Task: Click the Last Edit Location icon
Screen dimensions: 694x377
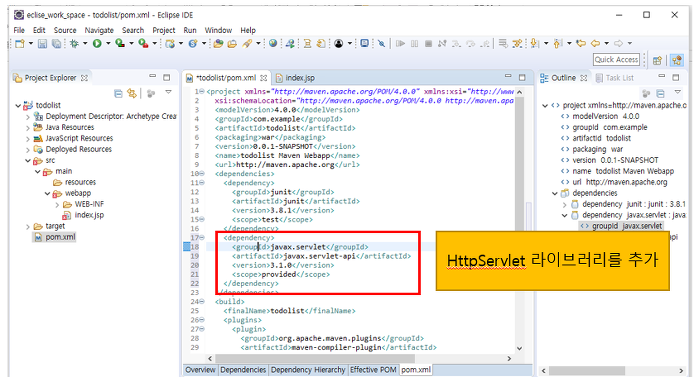Action: pos(581,43)
